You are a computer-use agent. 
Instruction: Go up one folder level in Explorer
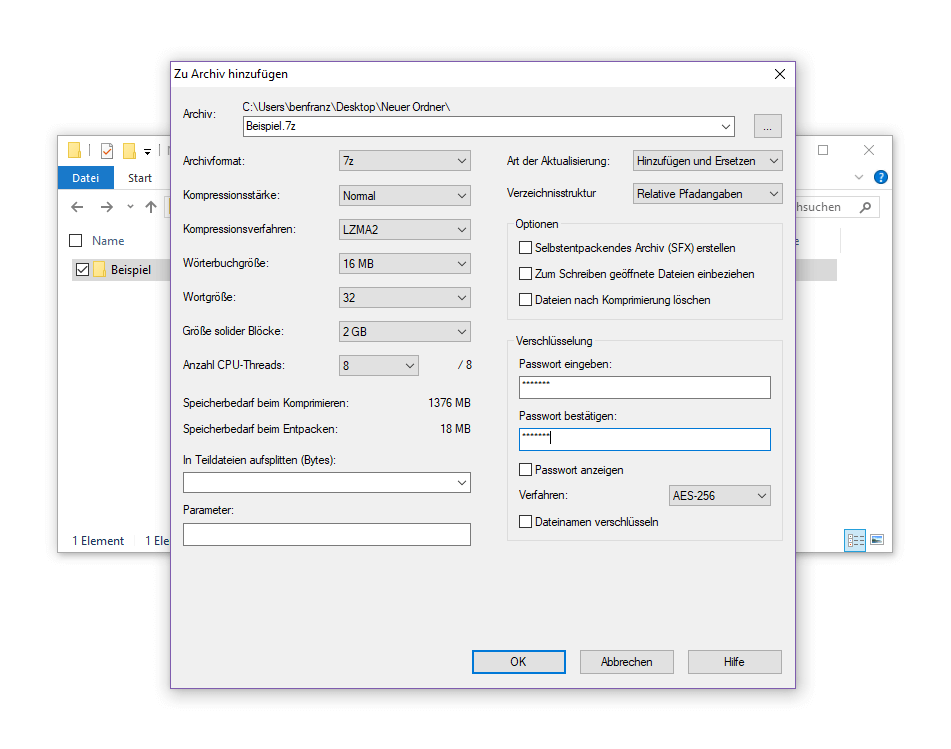click(151, 207)
